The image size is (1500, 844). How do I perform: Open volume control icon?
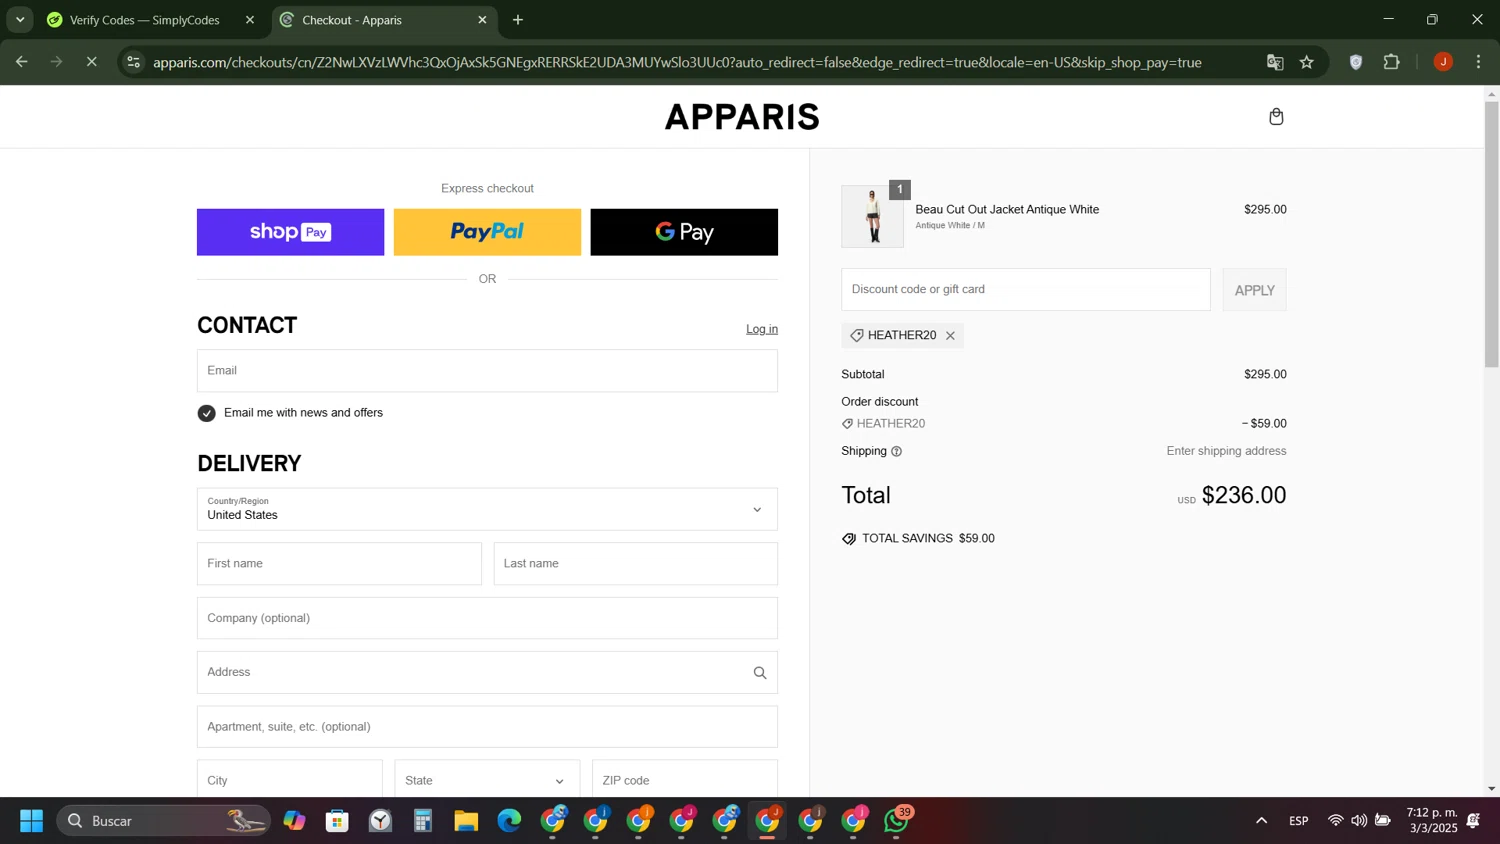1358,821
